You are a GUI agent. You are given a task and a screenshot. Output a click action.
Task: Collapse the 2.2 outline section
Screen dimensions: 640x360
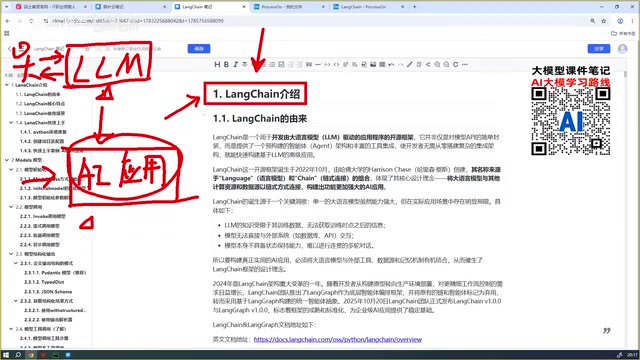coord(11,207)
